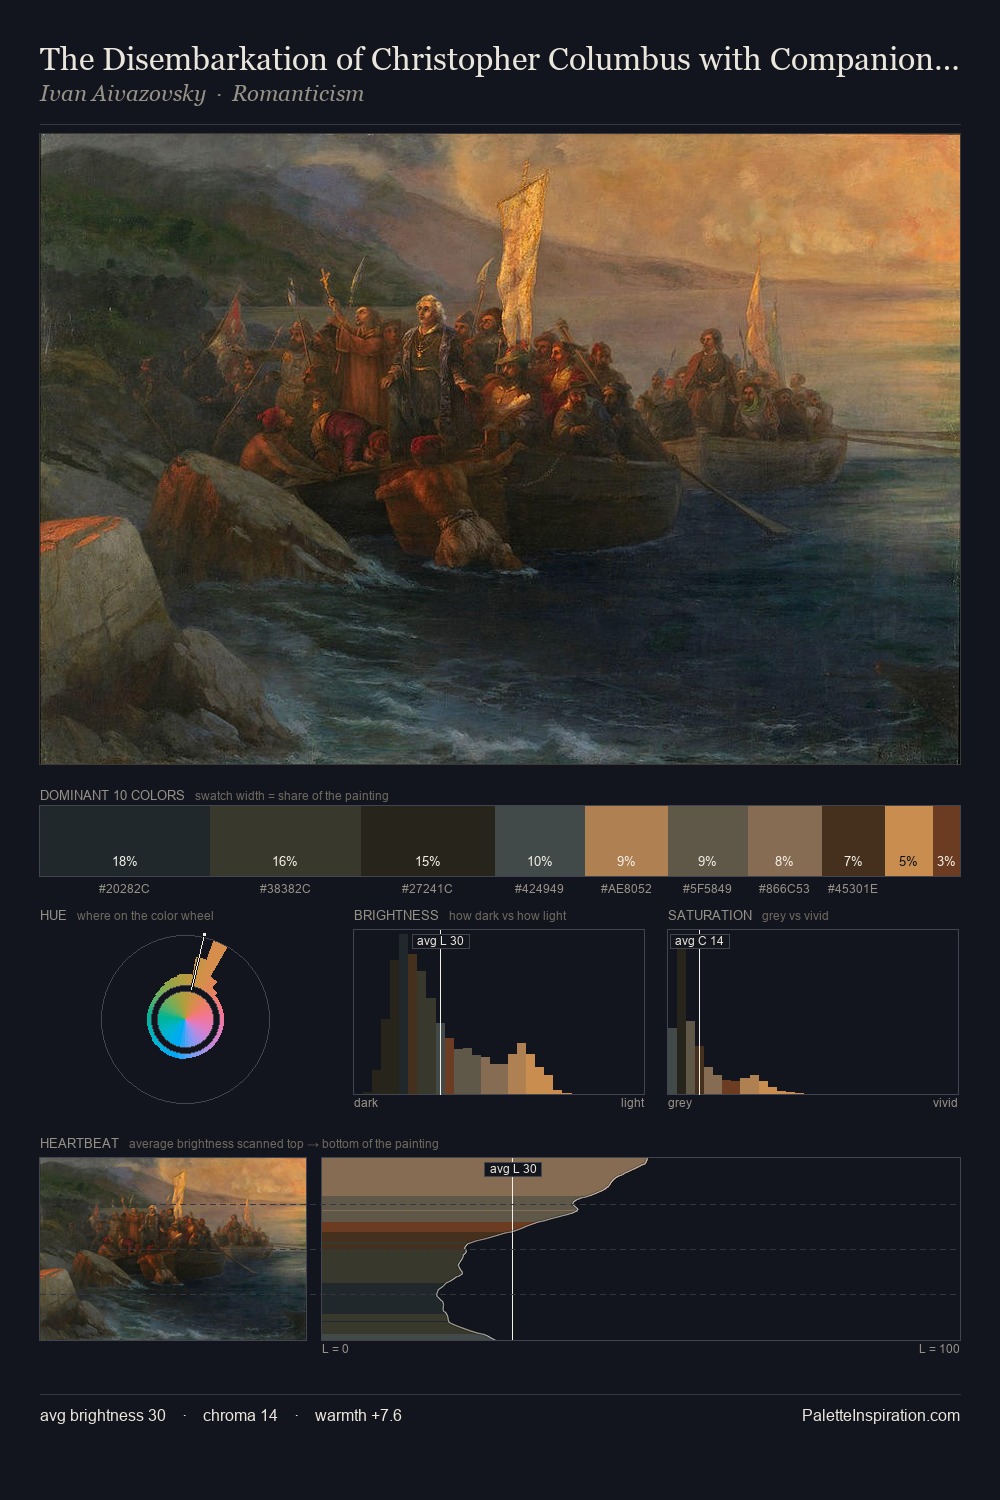Viewport: 1000px width, 1500px height.
Task: Click the 'avg brightness 30' footer stat
Action: (x=103, y=1415)
